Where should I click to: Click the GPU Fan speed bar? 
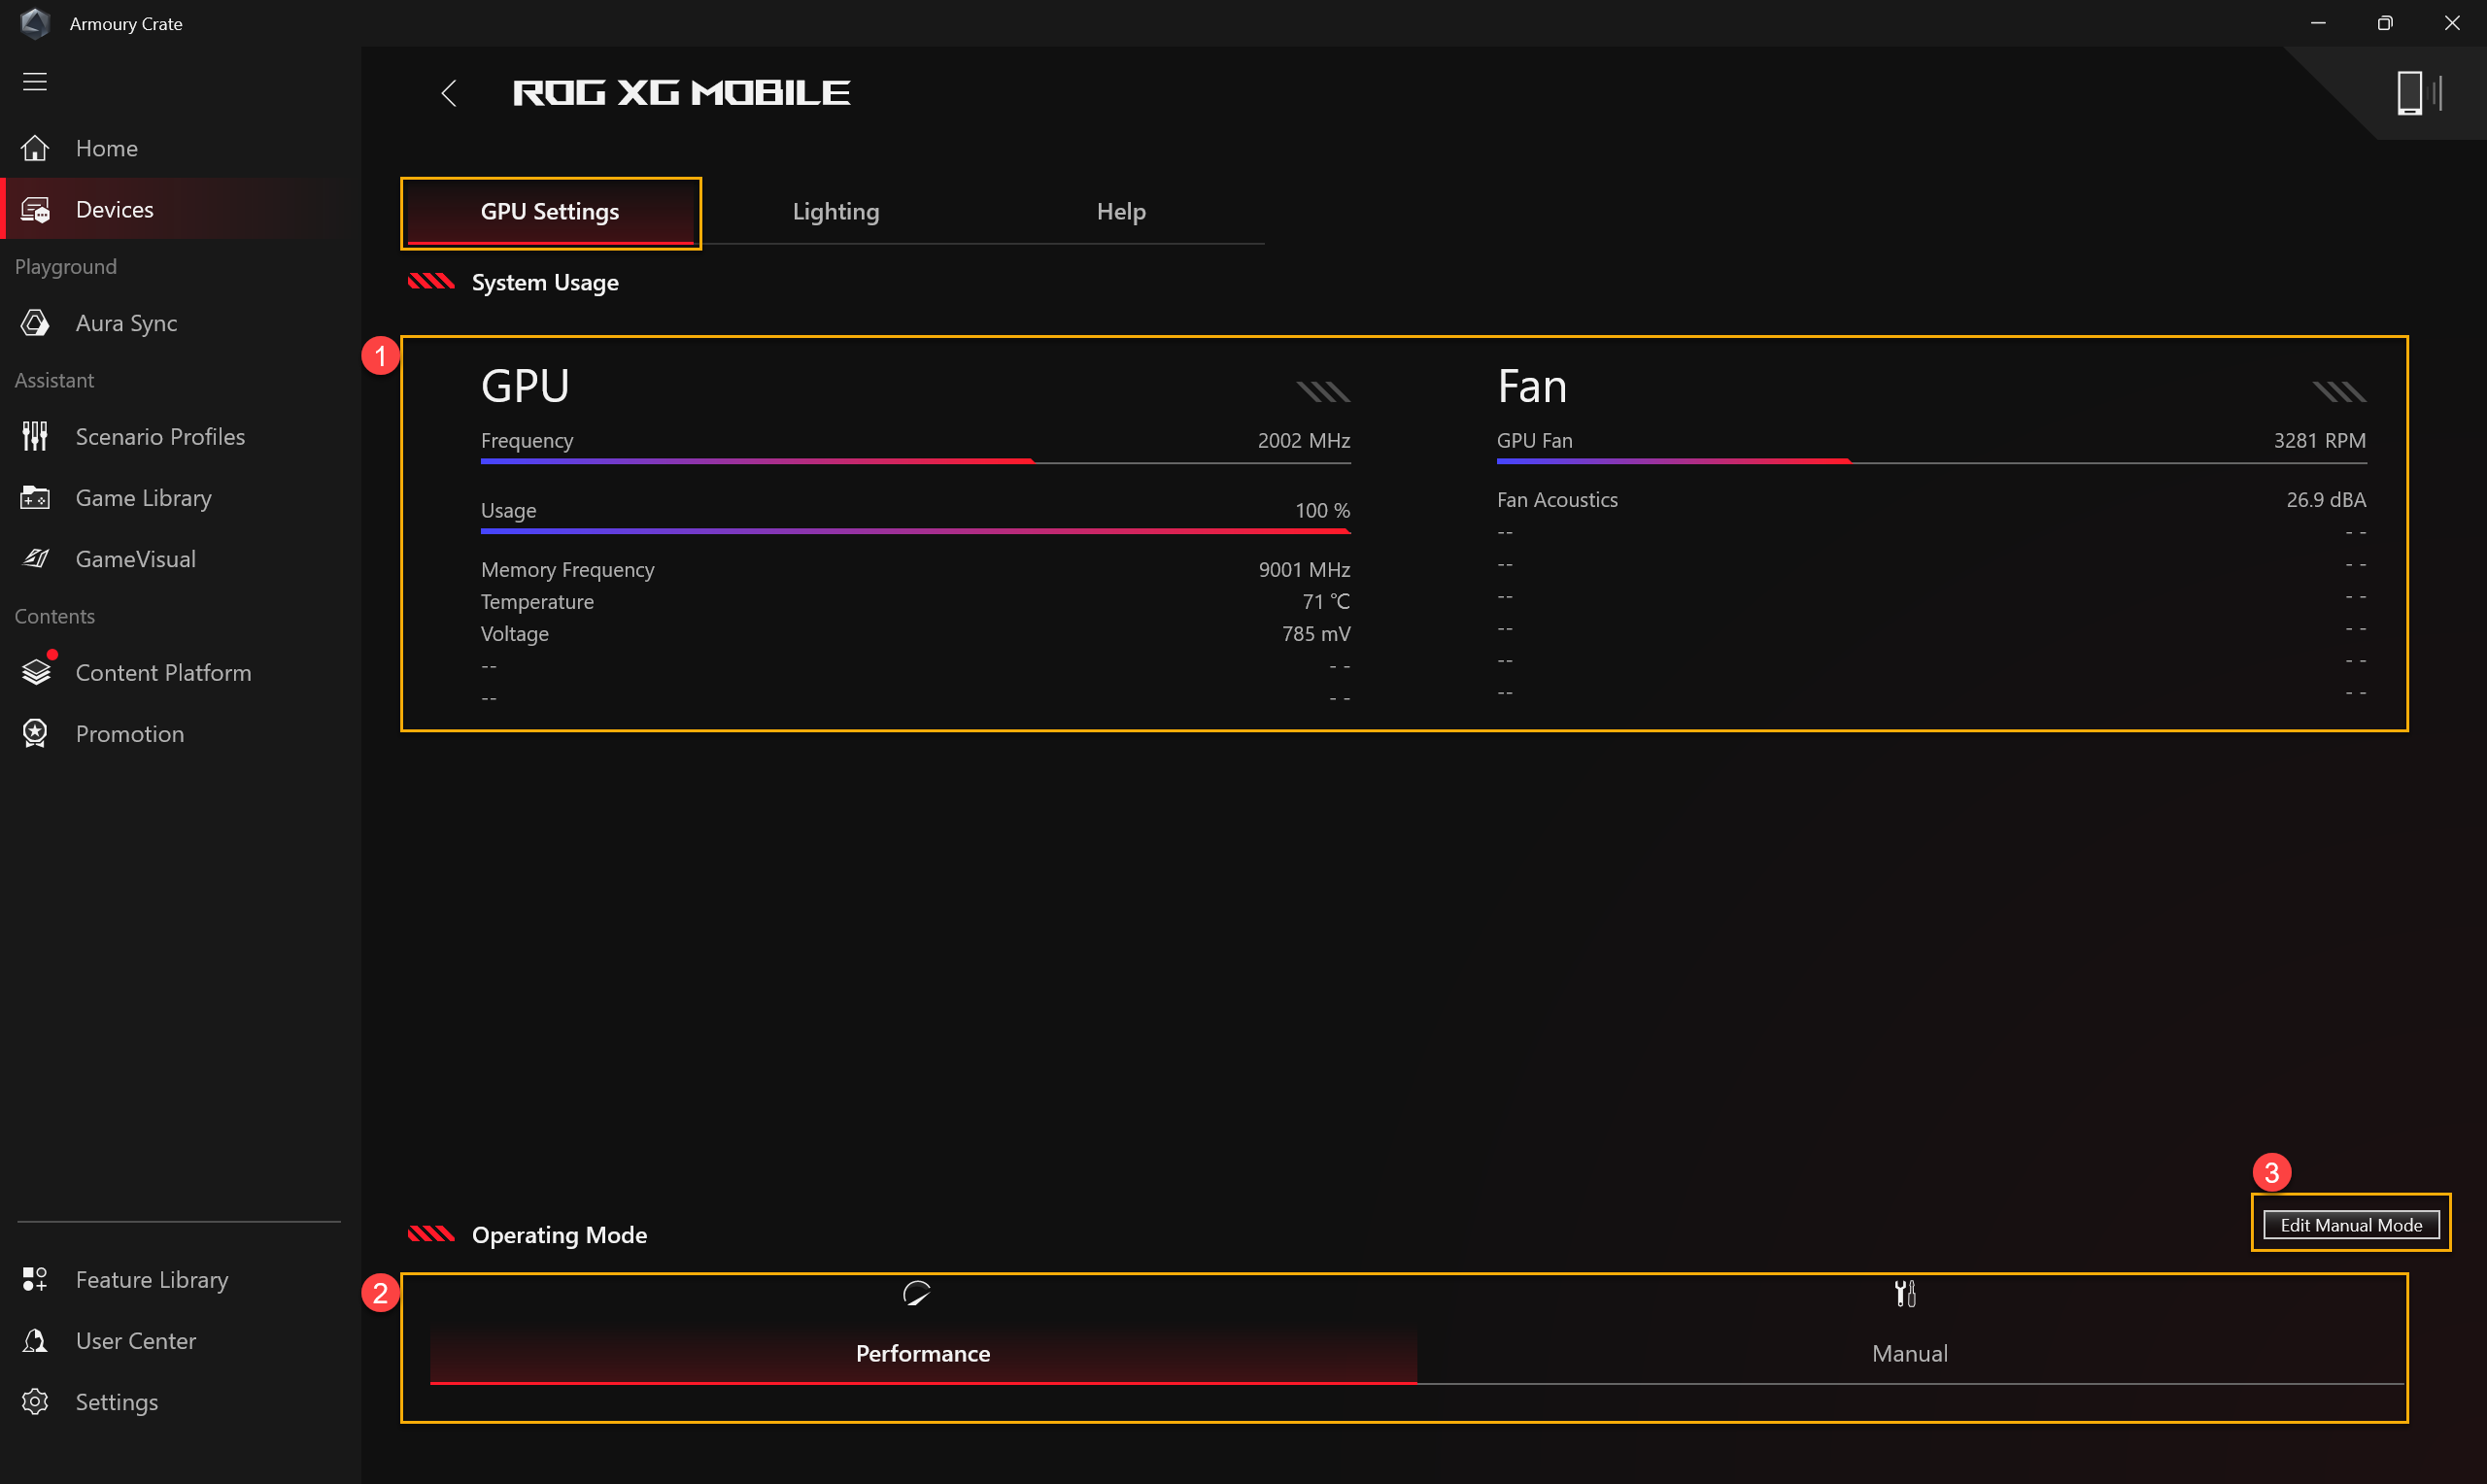(x=1931, y=461)
